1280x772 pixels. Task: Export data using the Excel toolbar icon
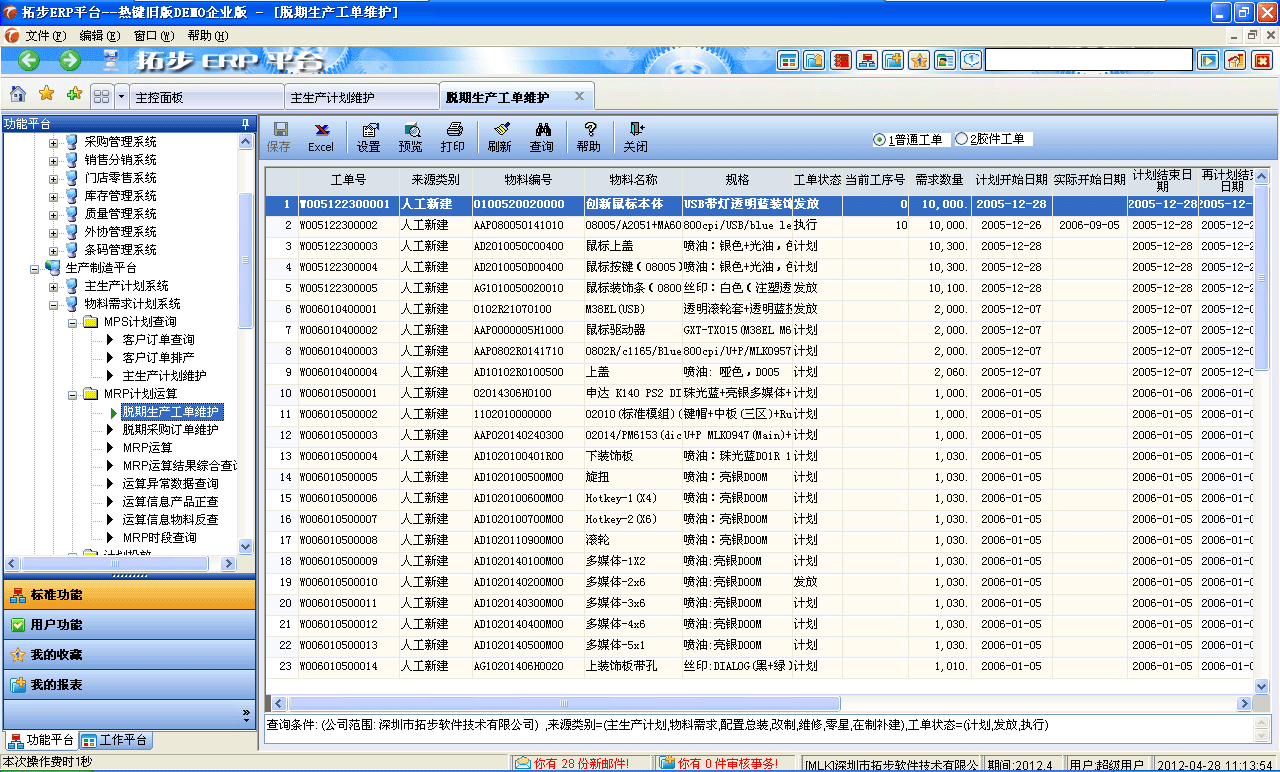tap(321, 137)
